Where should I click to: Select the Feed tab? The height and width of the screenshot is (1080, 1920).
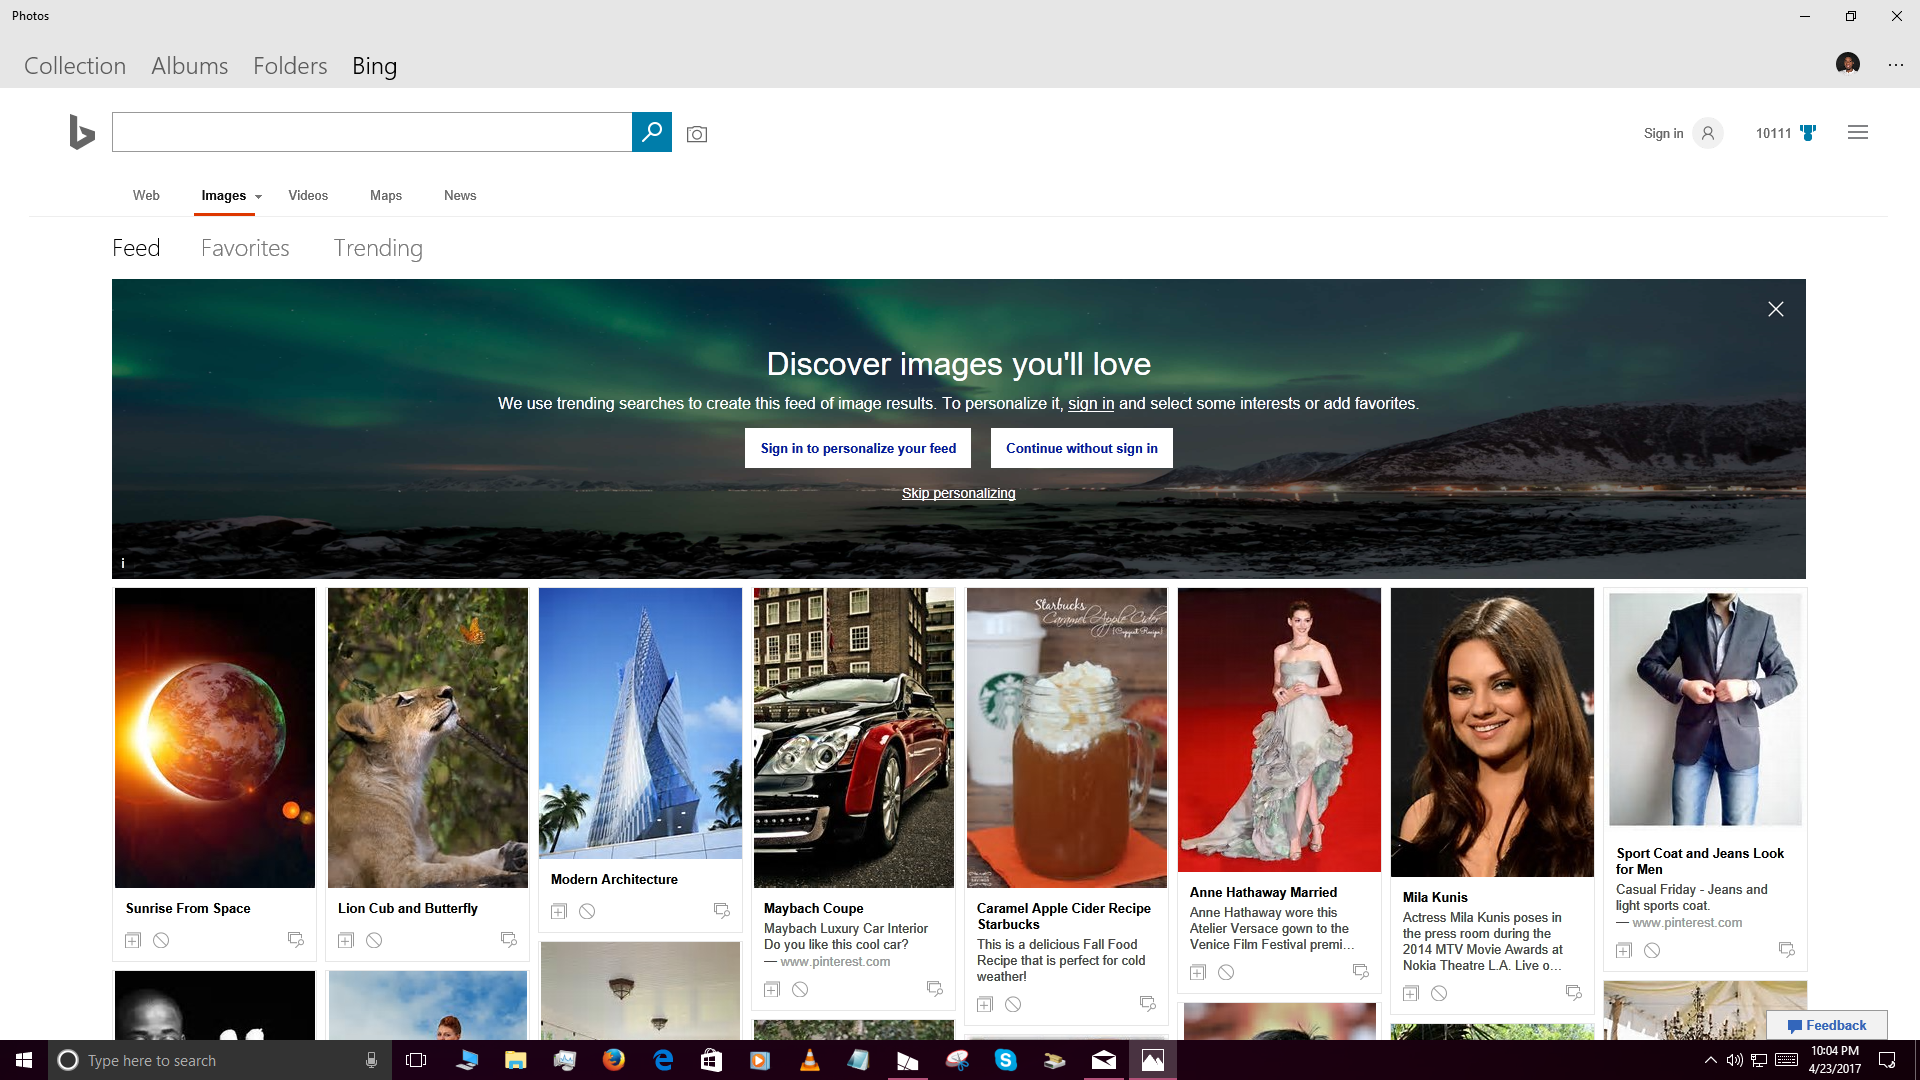136,248
